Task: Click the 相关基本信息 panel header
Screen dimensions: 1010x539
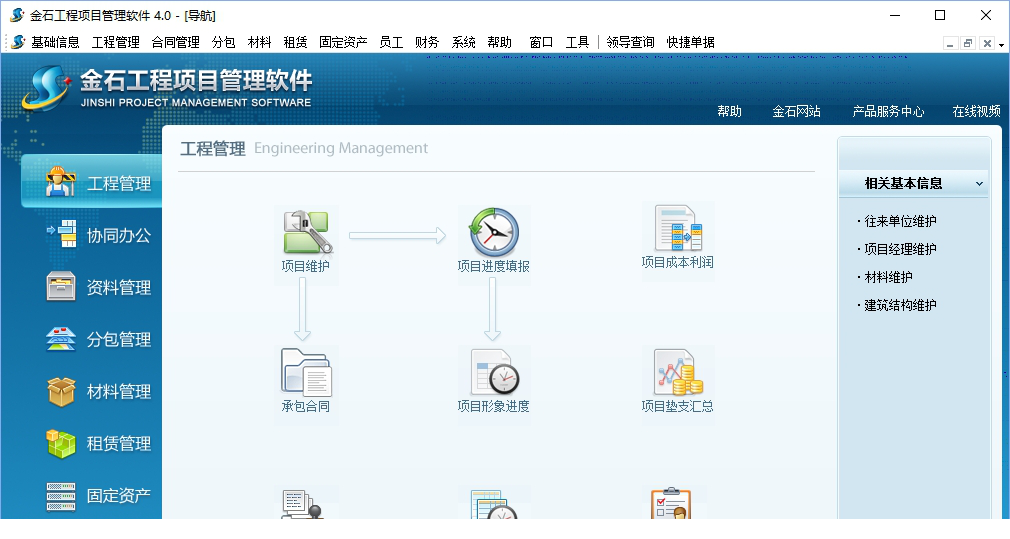Action: tap(913, 184)
